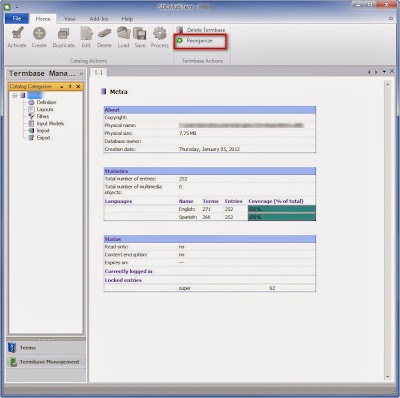This screenshot has width=400, height=398.
Task: Click the Process gear icon
Action: point(160,37)
